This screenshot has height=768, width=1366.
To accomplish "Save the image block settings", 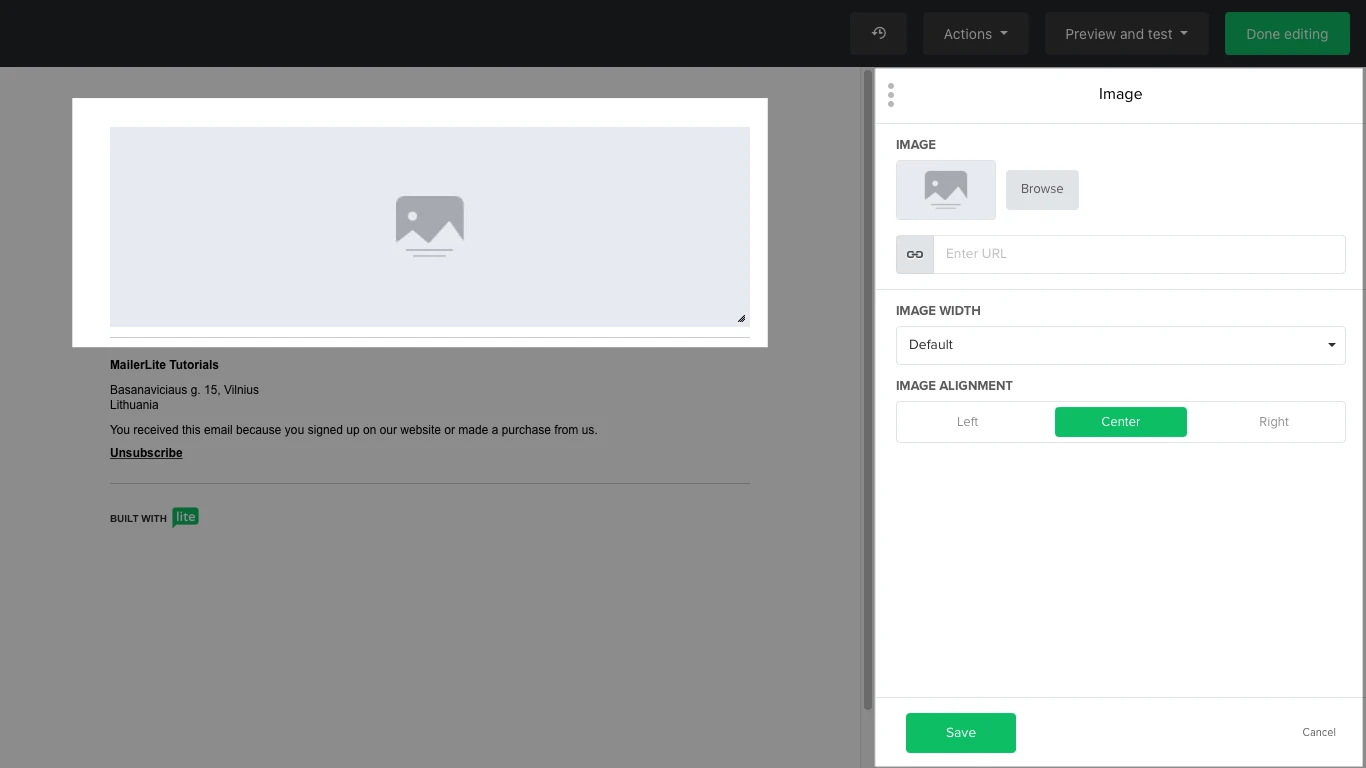I will pyautogui.click(x=960, y=733).
